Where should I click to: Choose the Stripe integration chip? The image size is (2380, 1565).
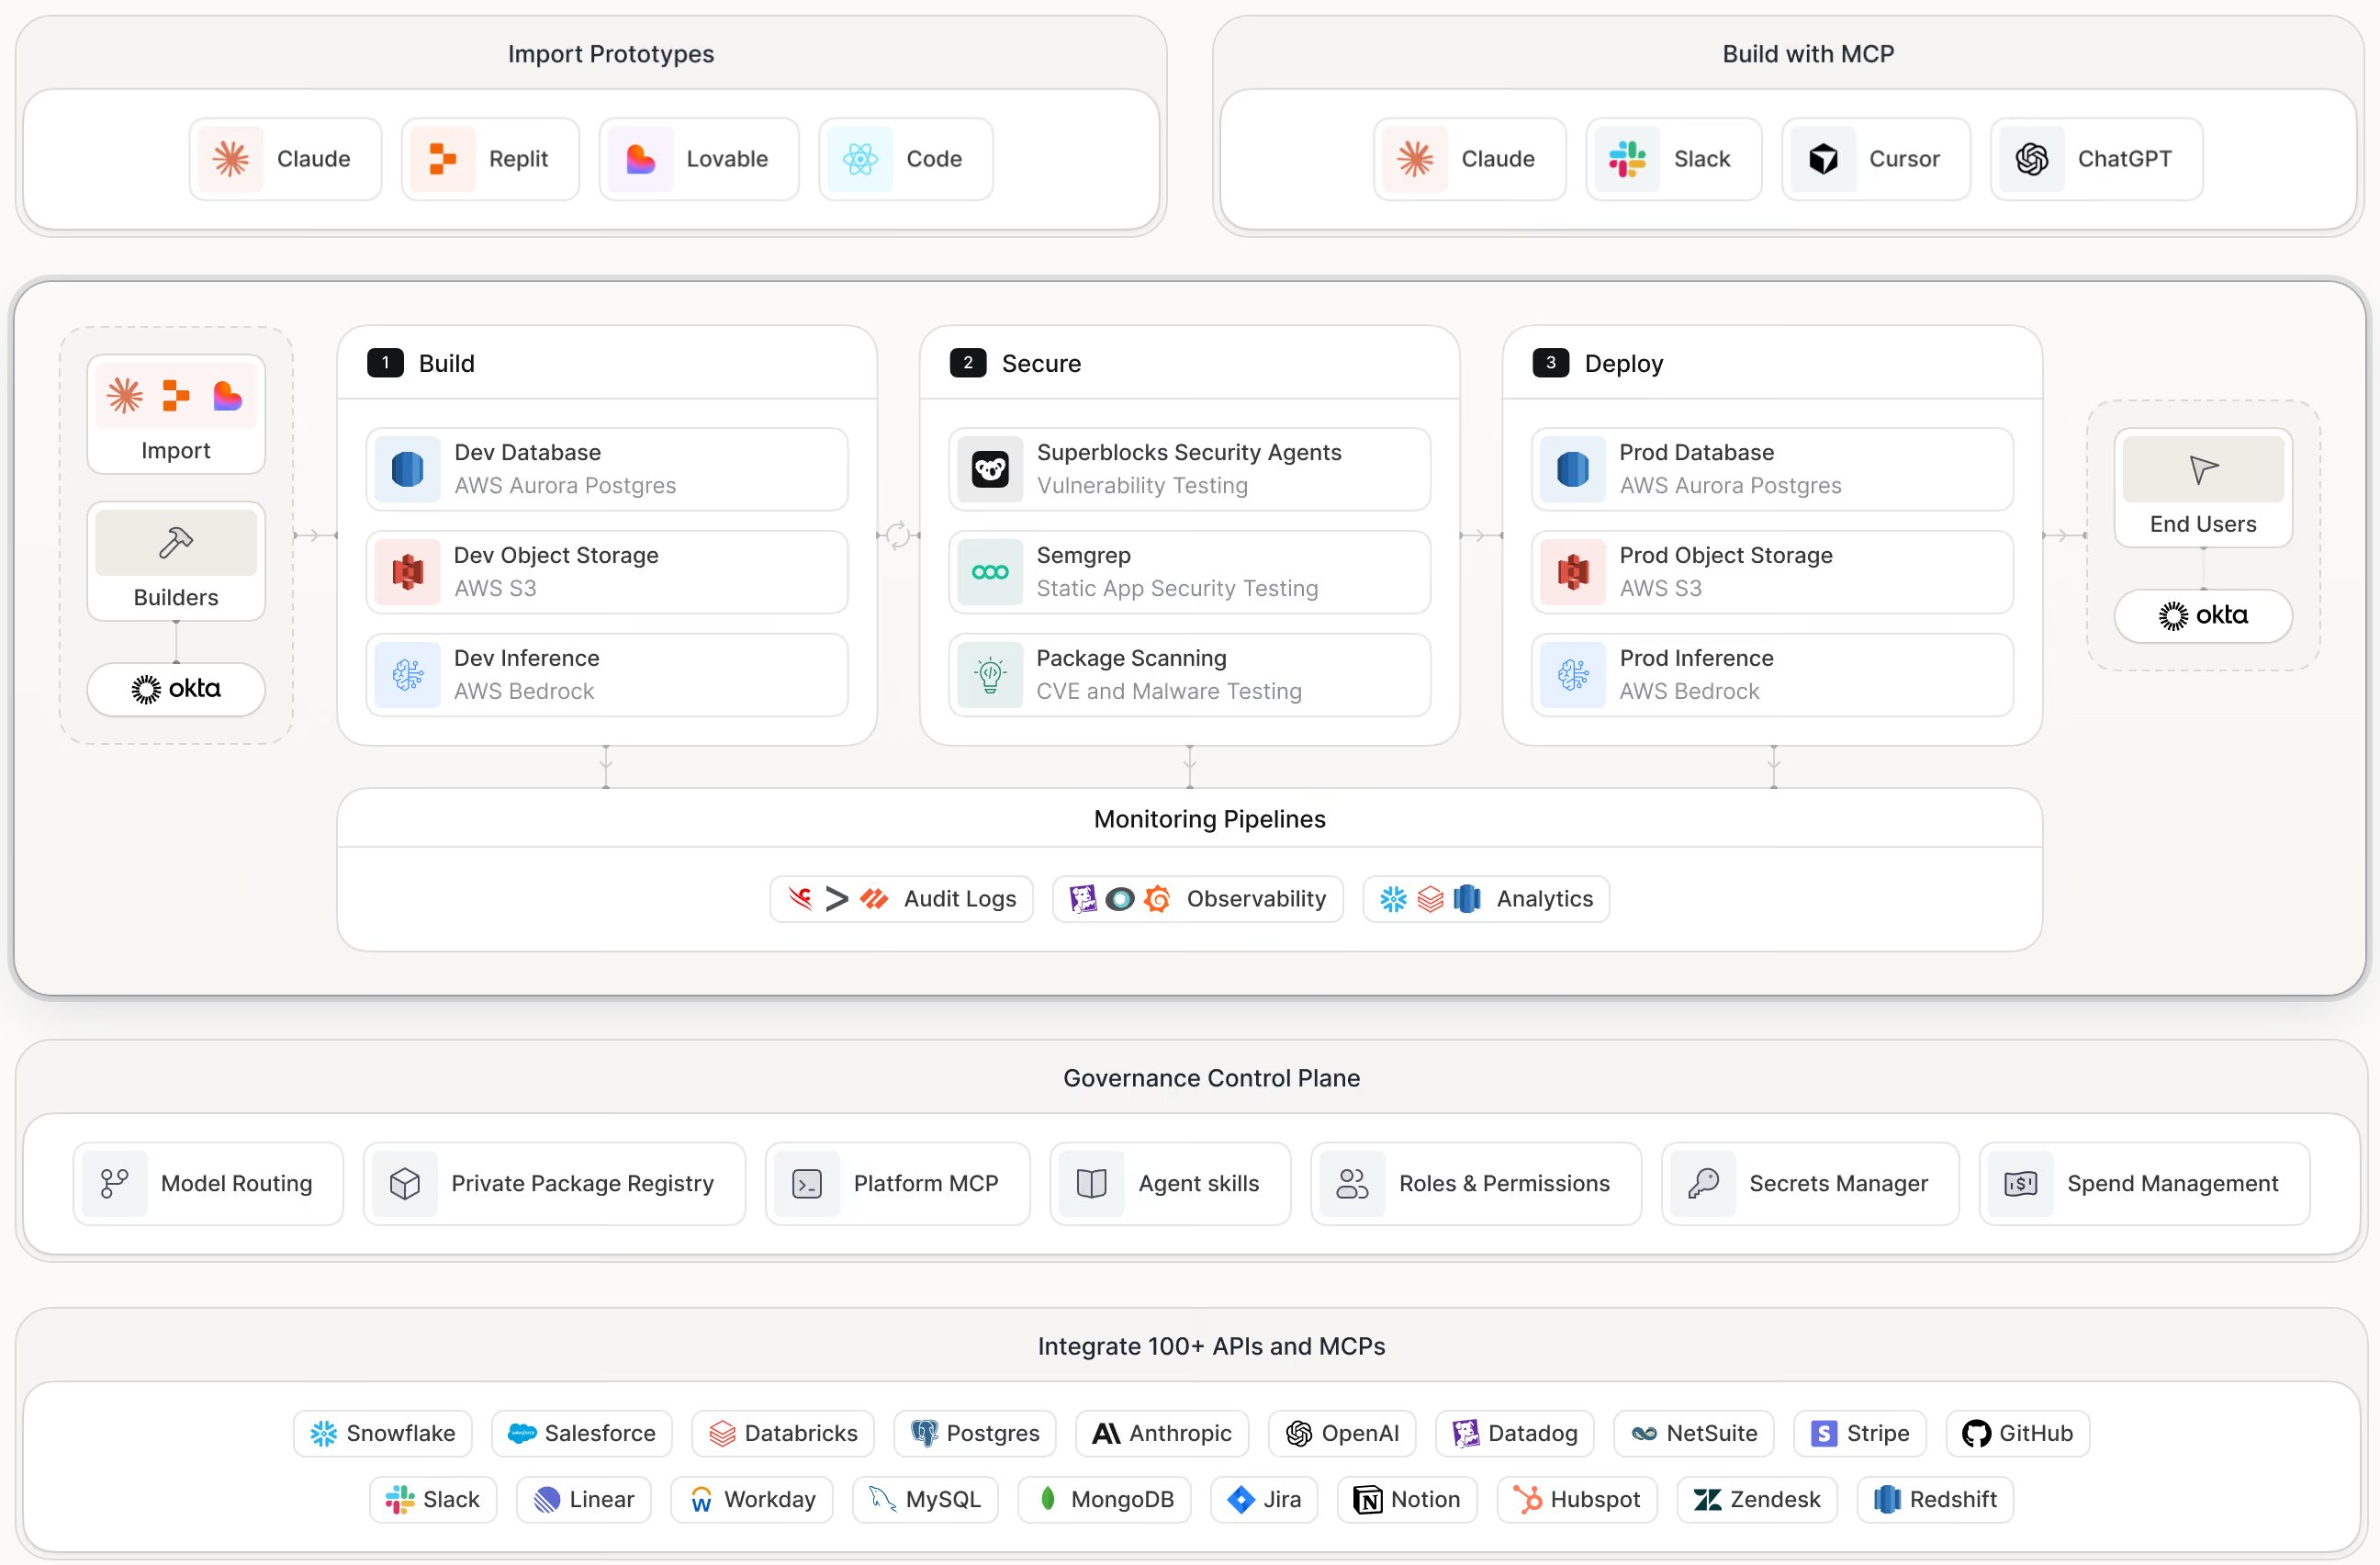tap(1860, 1434)
